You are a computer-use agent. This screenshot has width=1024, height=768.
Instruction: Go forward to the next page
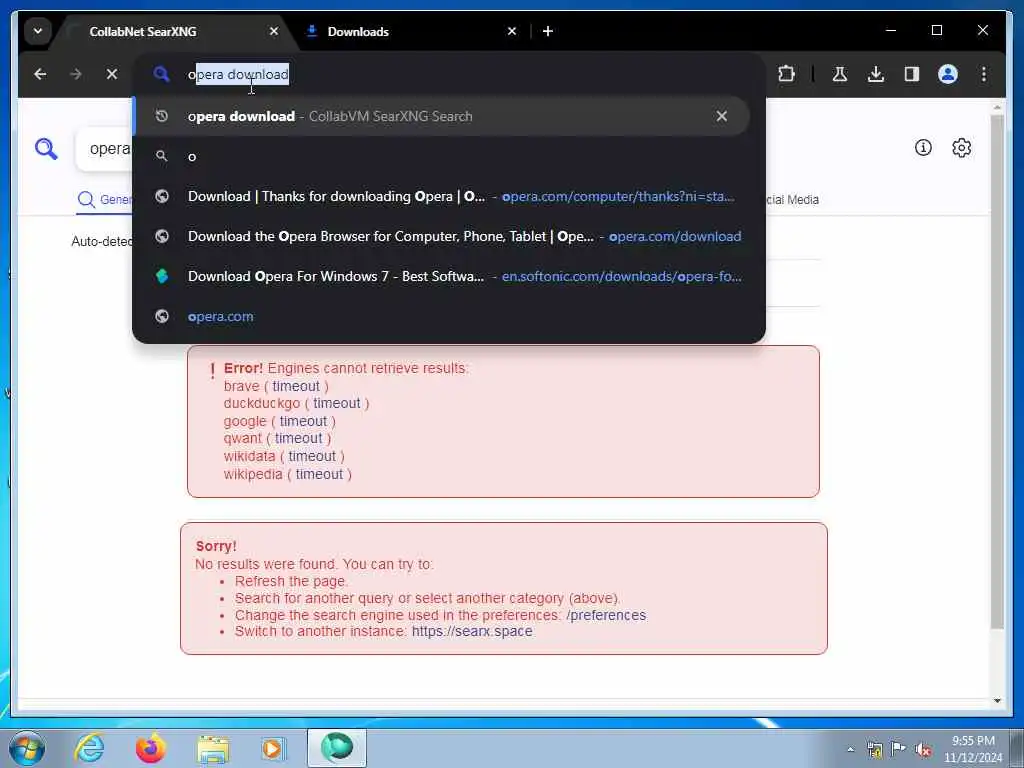76,74
